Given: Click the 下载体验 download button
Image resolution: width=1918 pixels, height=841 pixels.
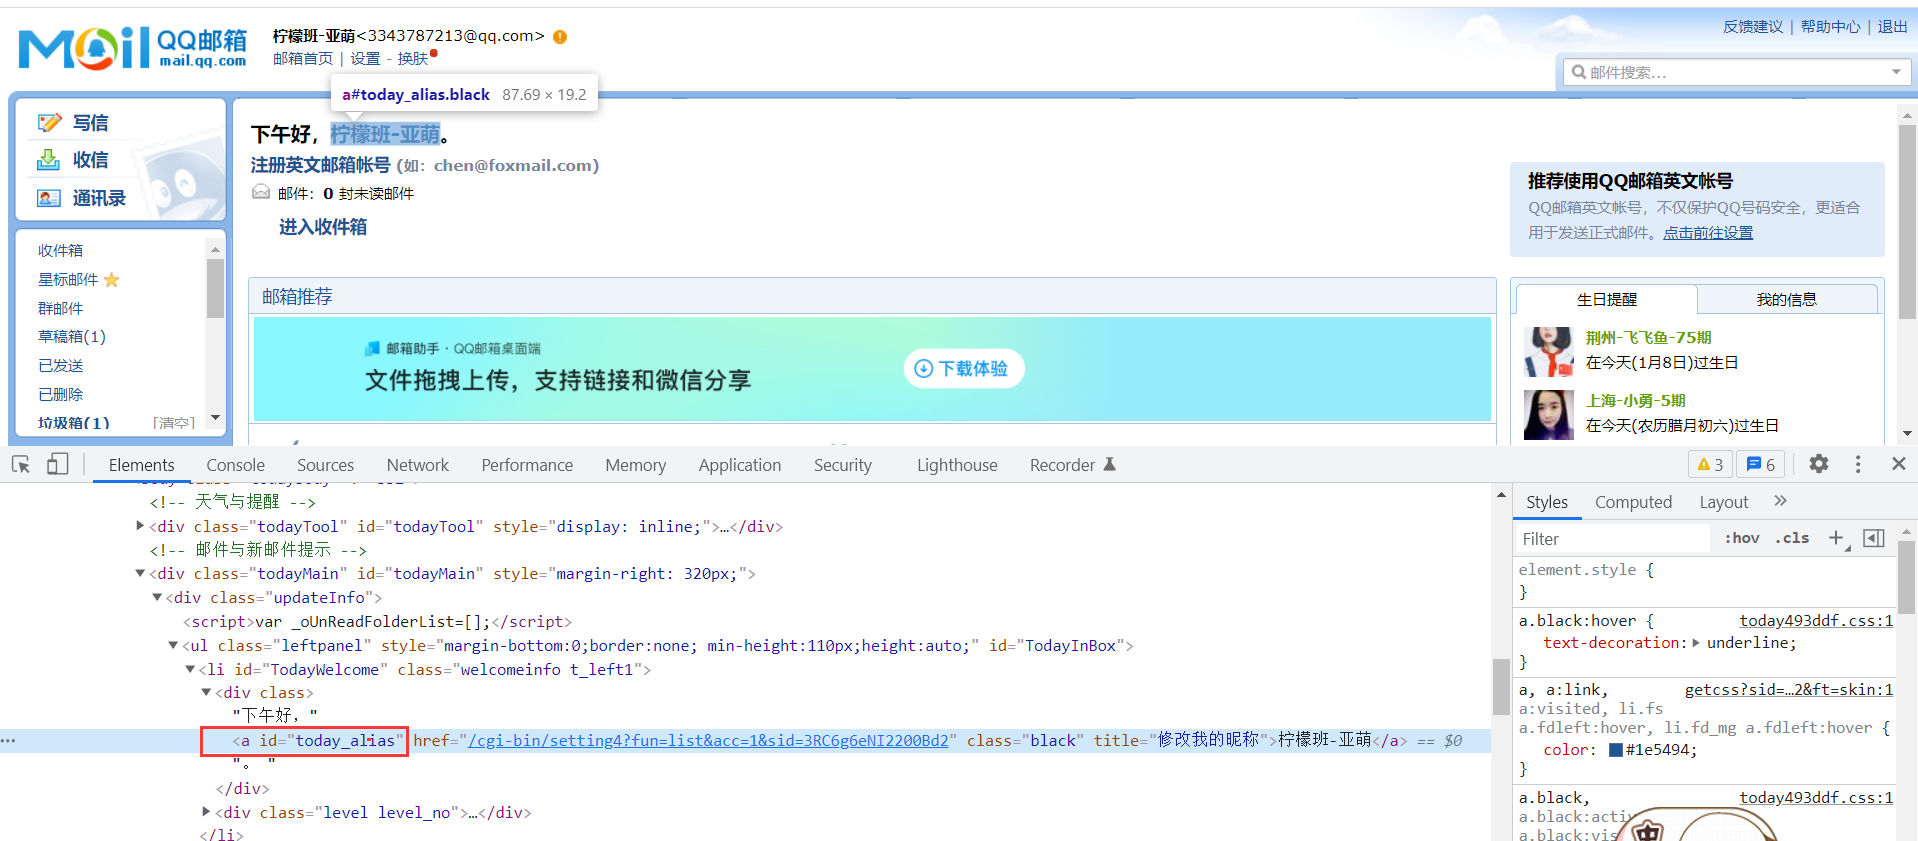Looking at the screenshot, I should tap(964, 369).
